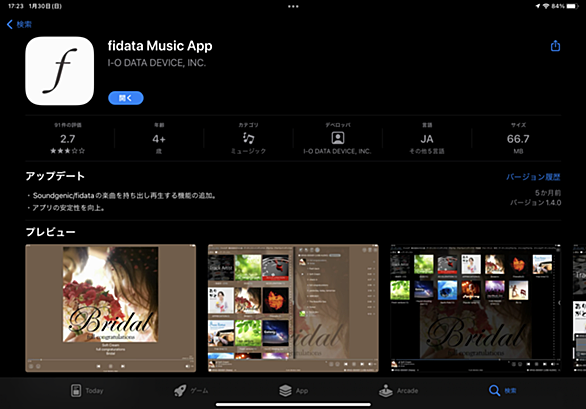
Task: Tap the stacked layers App icon
Action: 285,391
